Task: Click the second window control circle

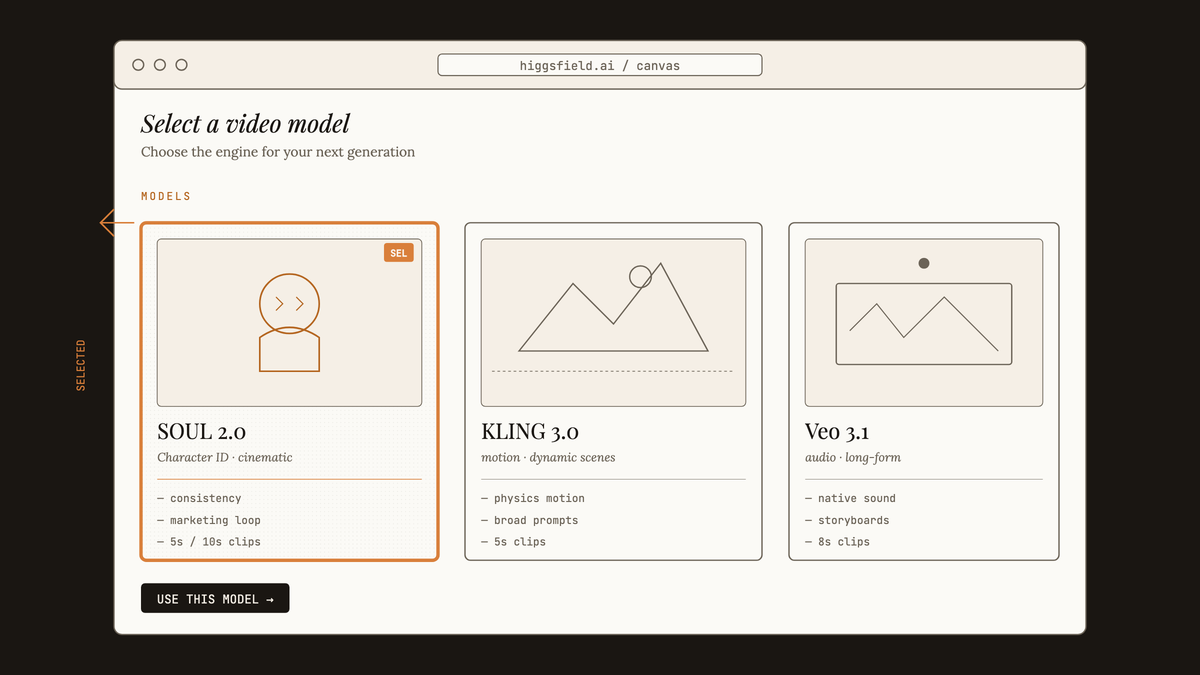Action: click(x=160, y=65)
